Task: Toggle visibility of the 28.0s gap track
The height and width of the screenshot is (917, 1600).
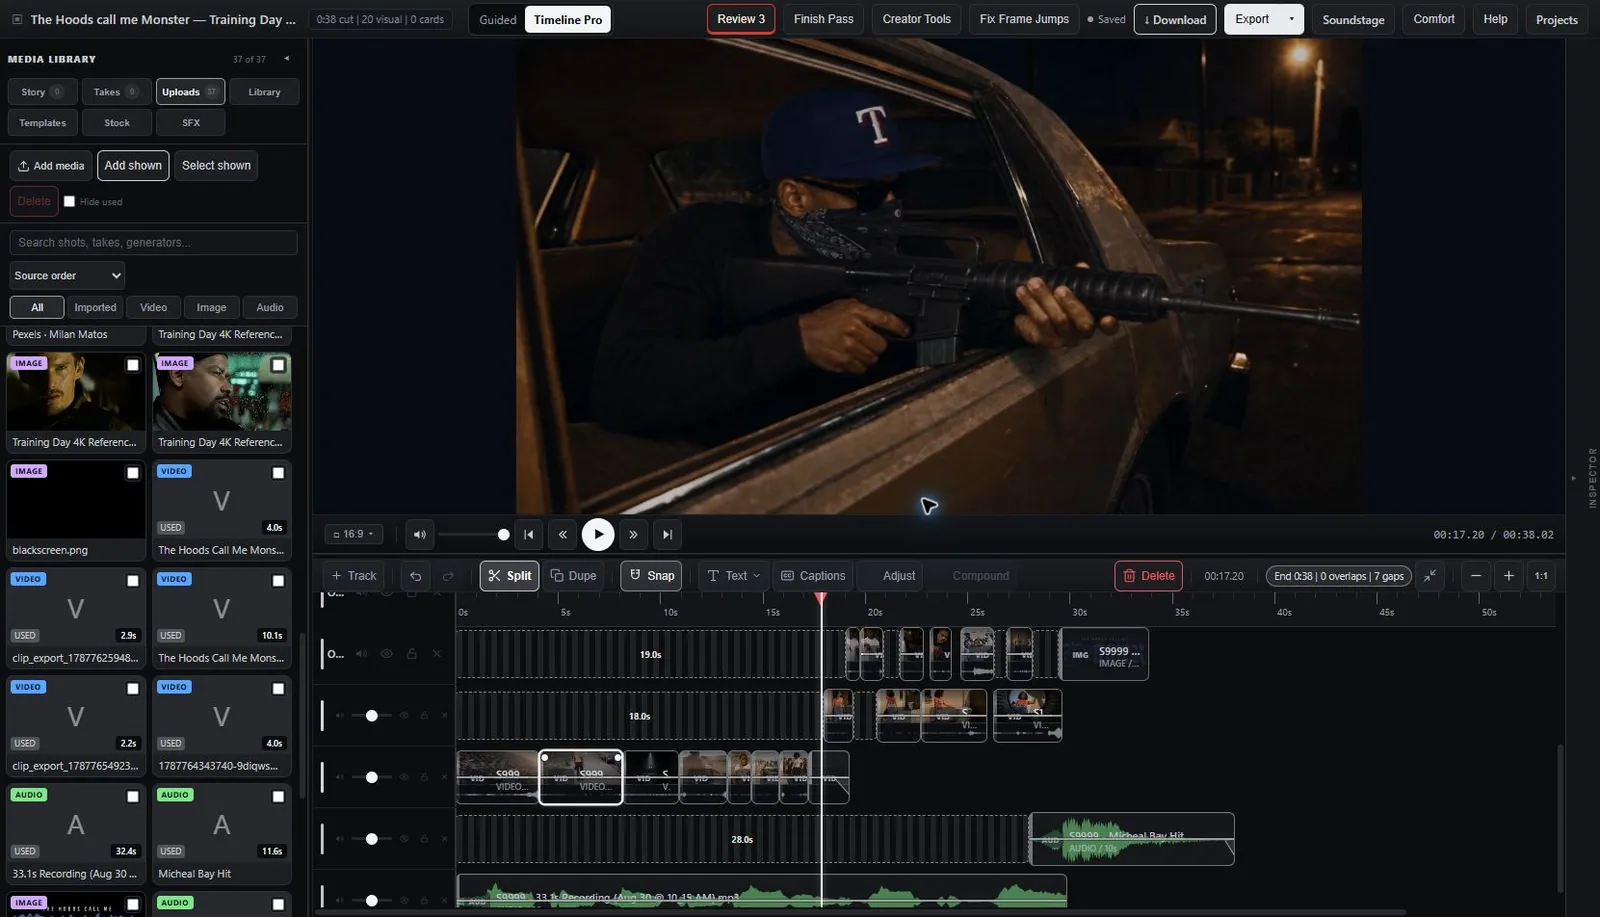Action: (404, 839)
